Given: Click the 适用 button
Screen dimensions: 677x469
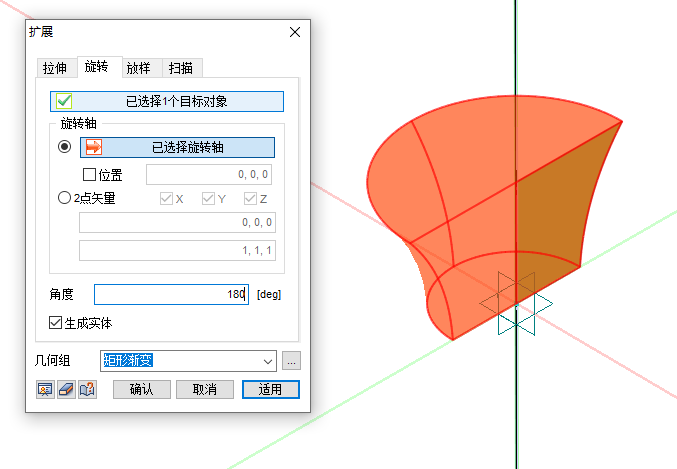Looking at the screenshot, I should pos(271,390).
